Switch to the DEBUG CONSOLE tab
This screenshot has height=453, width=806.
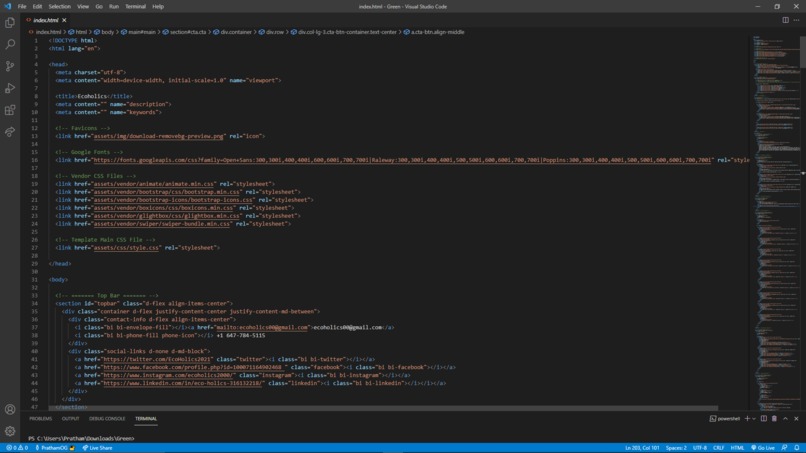107,419
